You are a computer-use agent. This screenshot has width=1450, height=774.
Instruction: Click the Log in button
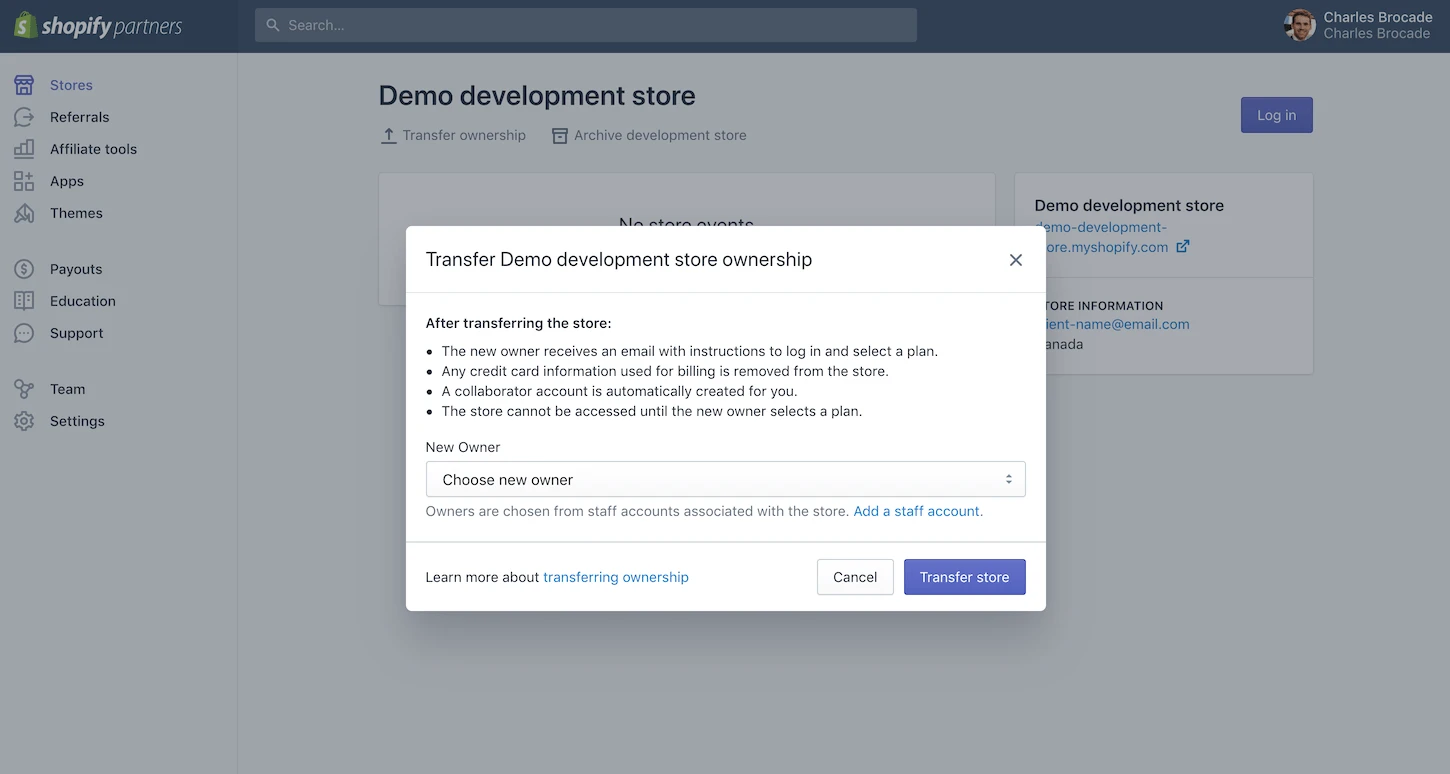1277,115
